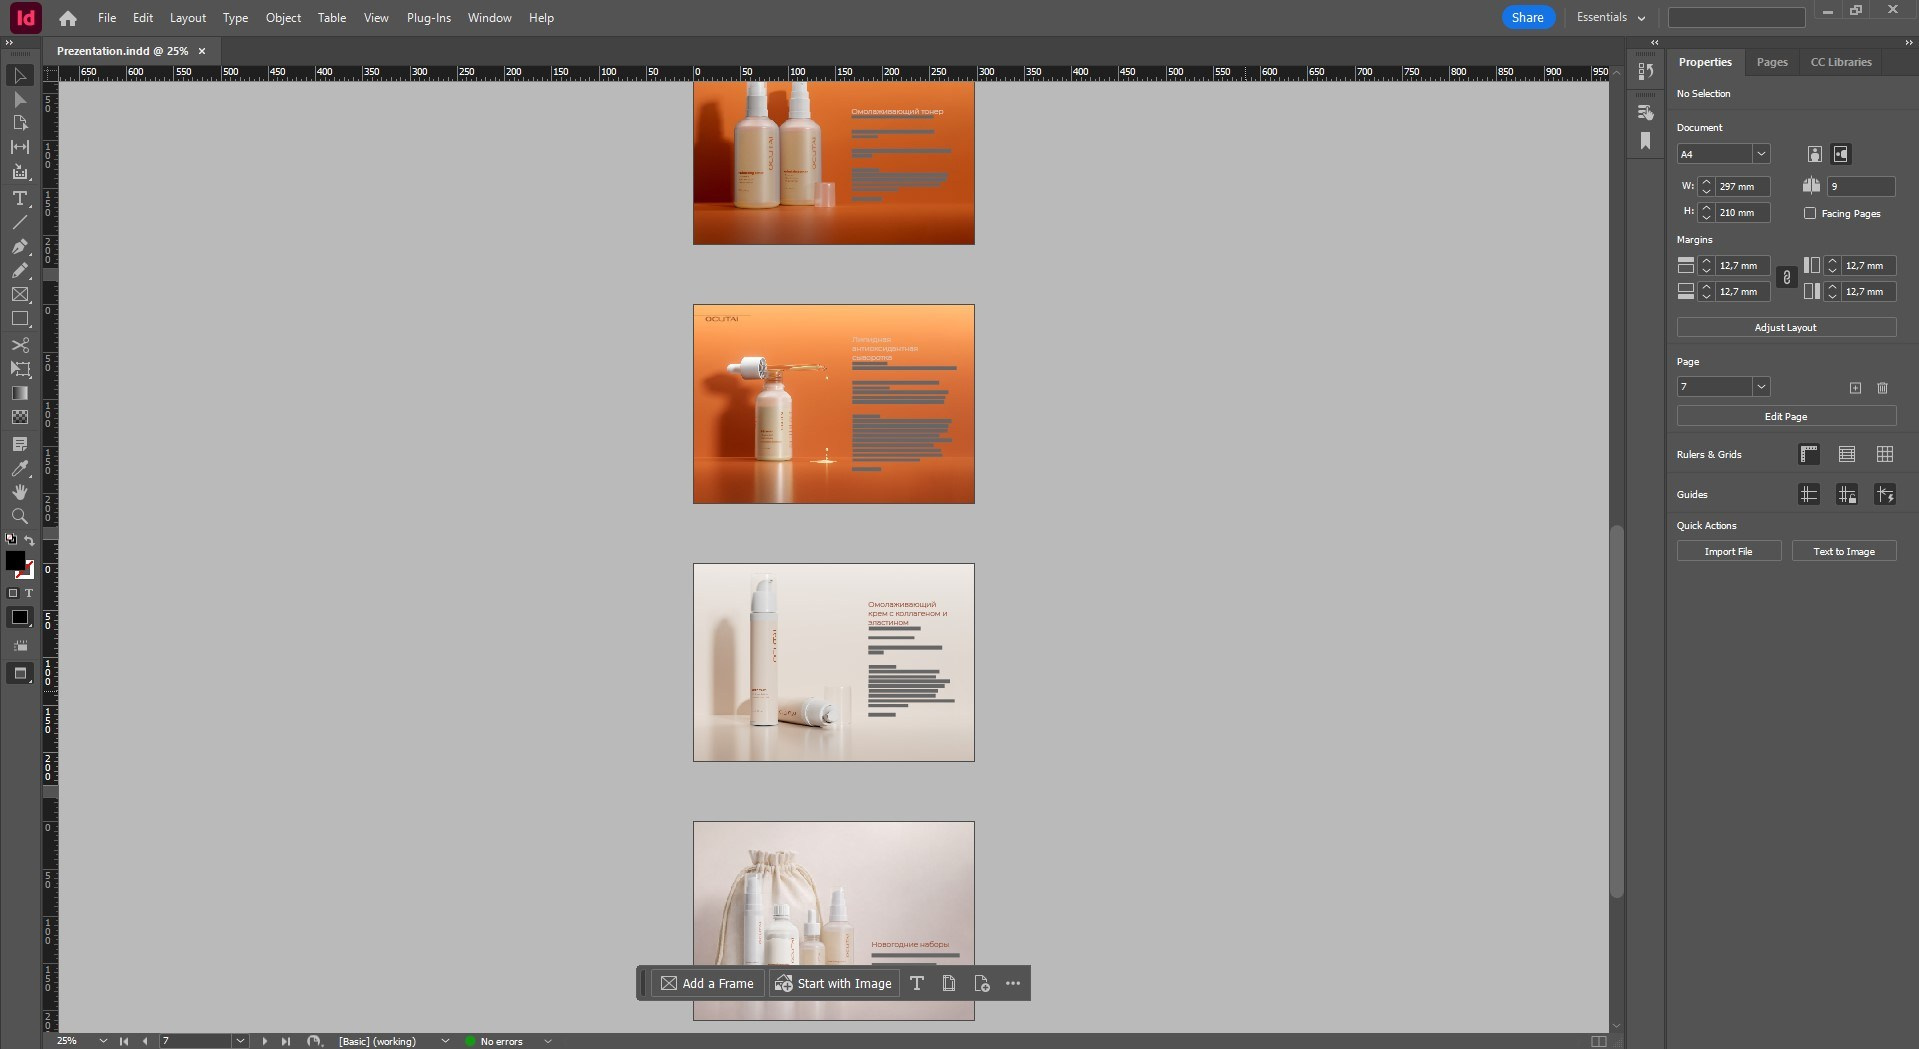Open the A4 page size dropdown
The width and height of the screenshot is (1919, 1049).
(x=1761, y=154)
